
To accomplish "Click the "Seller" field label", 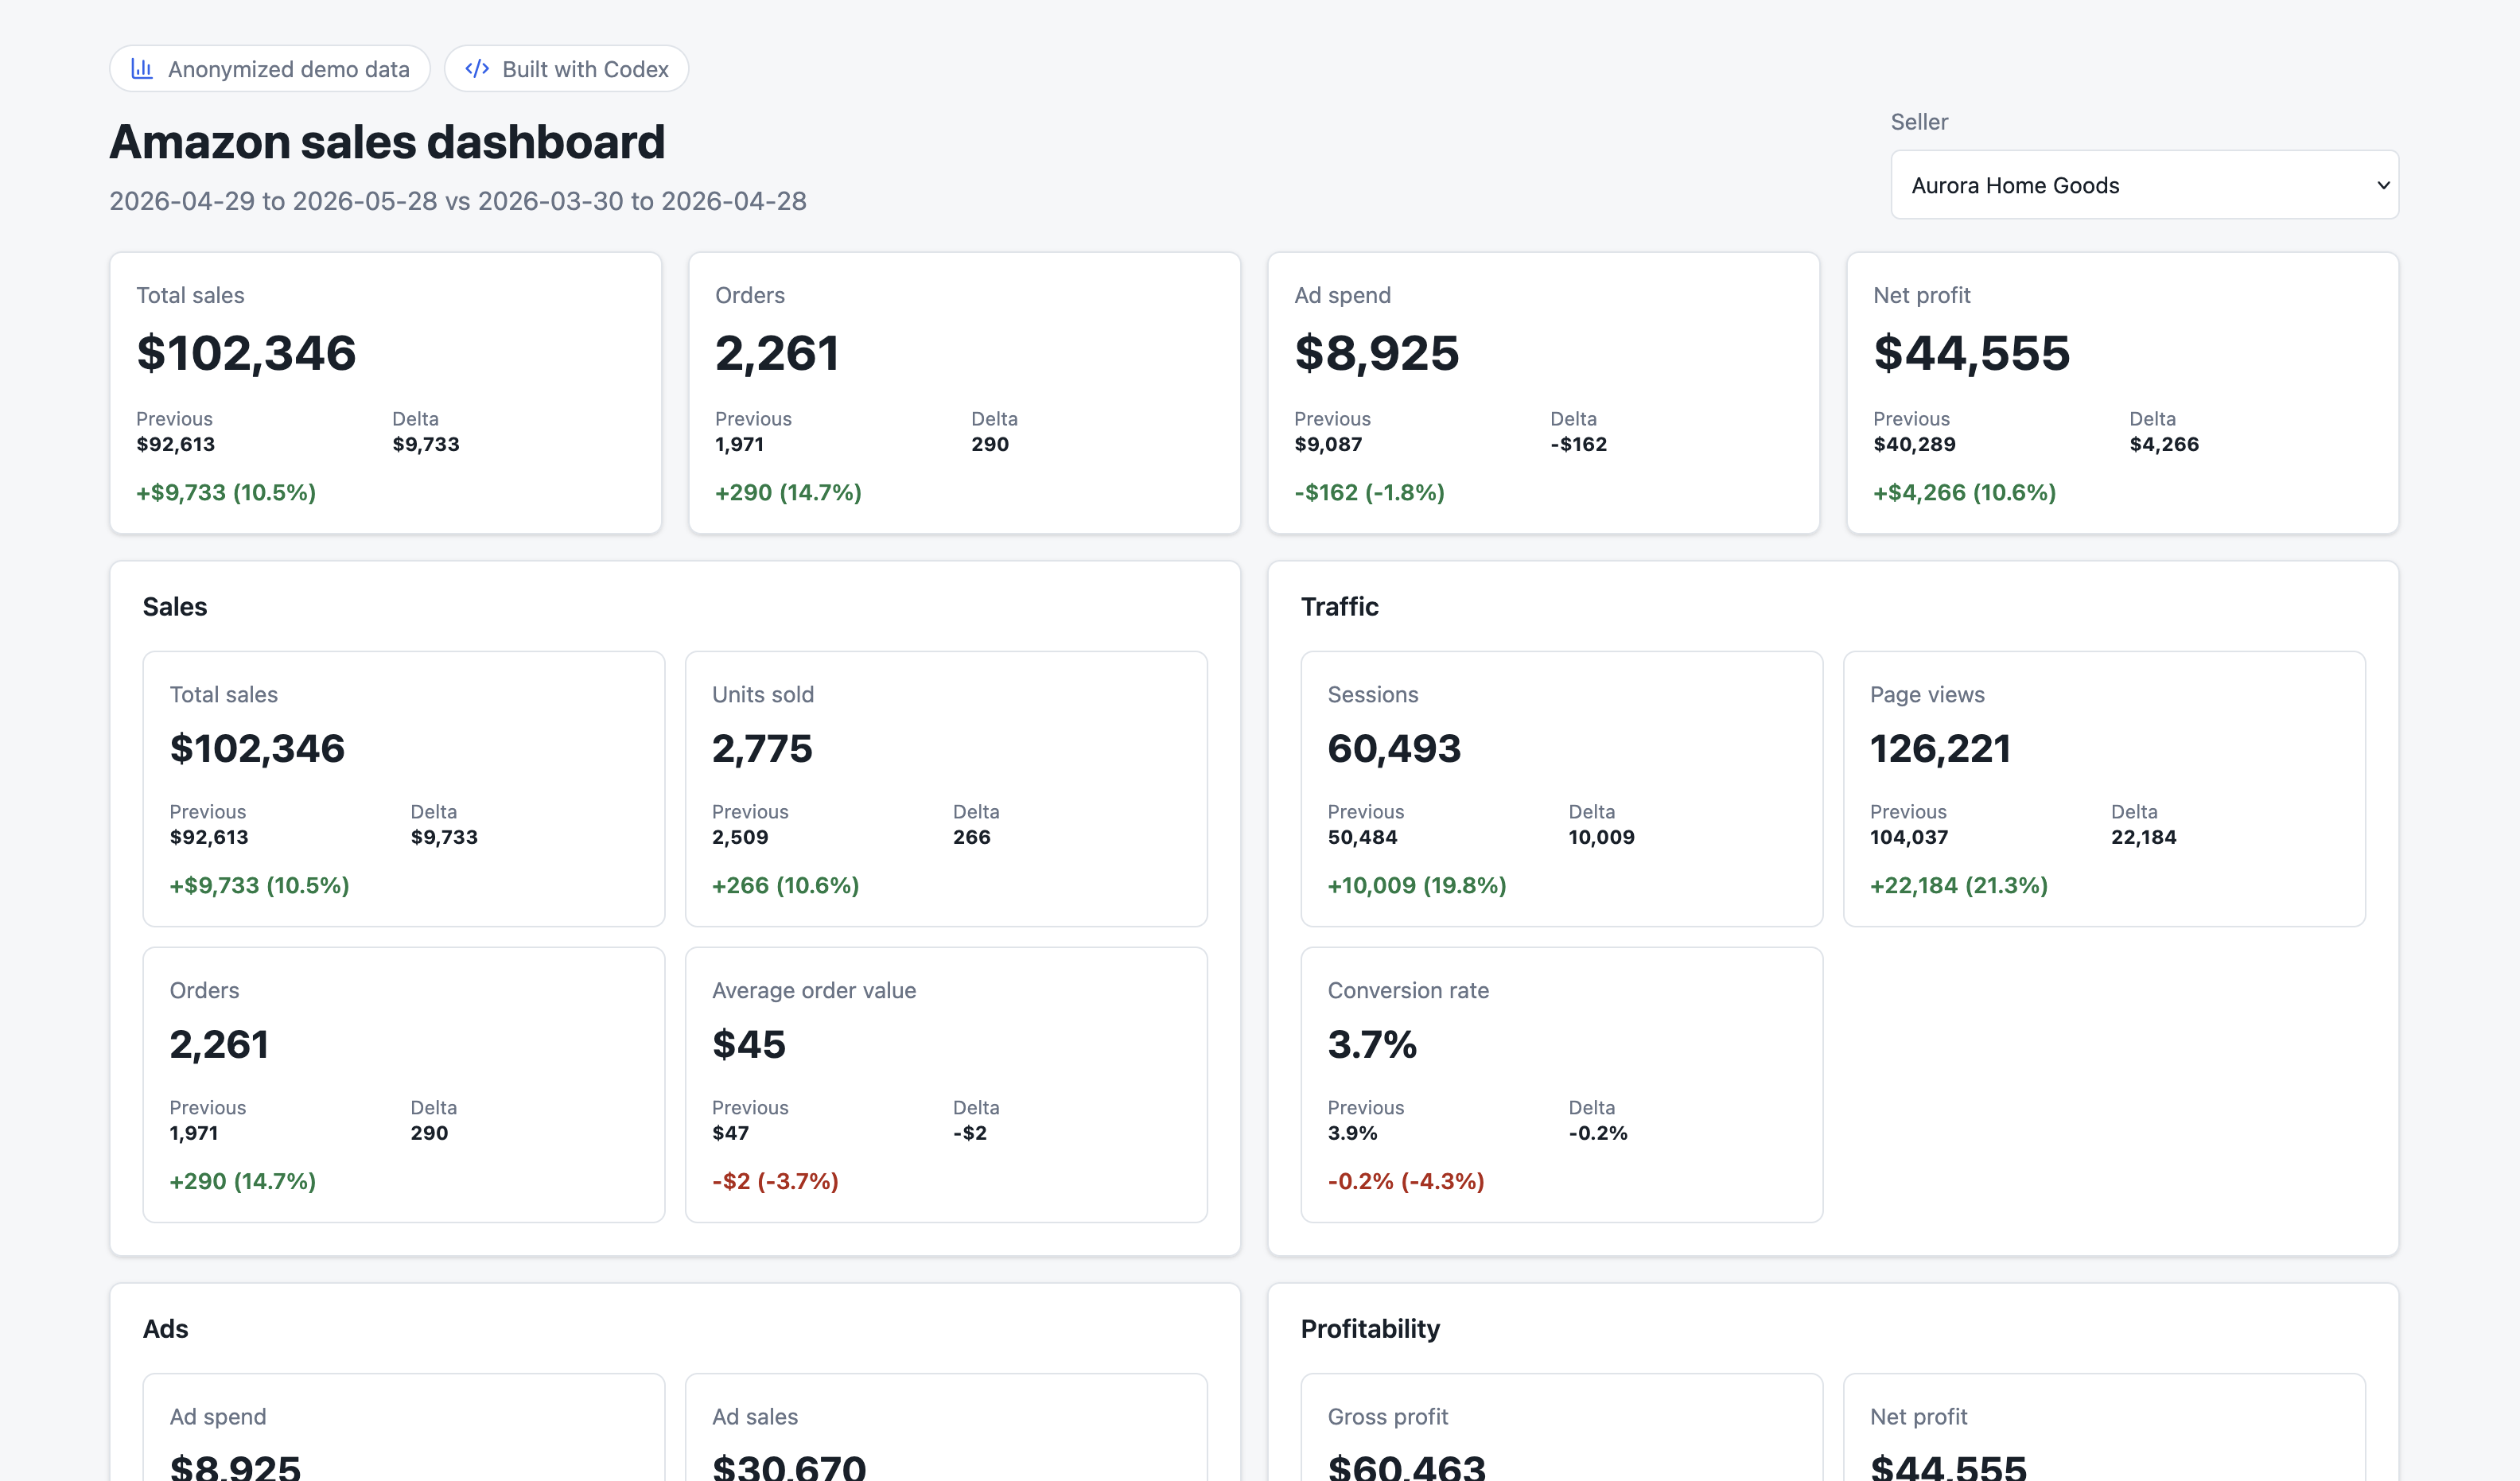I will pyautogui.click(x=1919, y=122).
